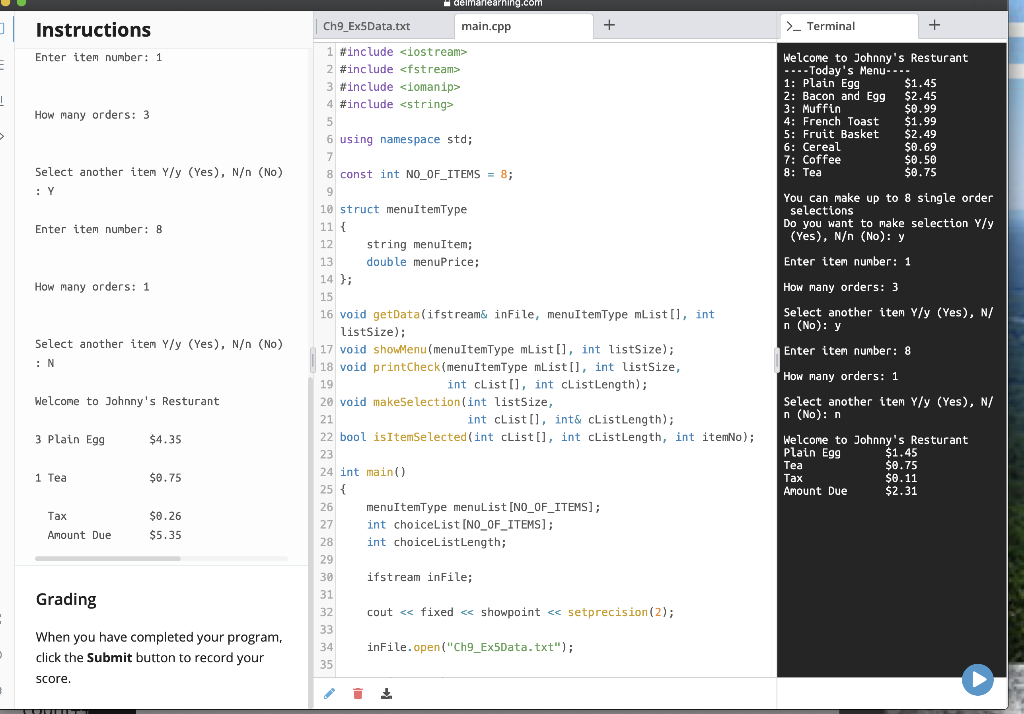Screen dimensions: 1024x714
Task: Click line number 24 in the code editor
Action: coord(326,471)
